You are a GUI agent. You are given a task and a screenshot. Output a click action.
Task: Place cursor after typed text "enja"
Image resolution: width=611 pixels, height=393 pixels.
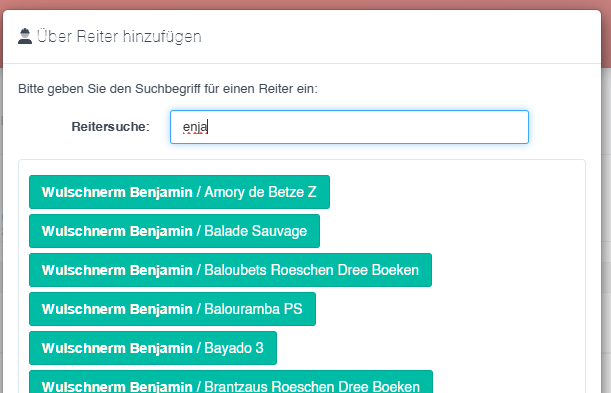click(208, 127)
